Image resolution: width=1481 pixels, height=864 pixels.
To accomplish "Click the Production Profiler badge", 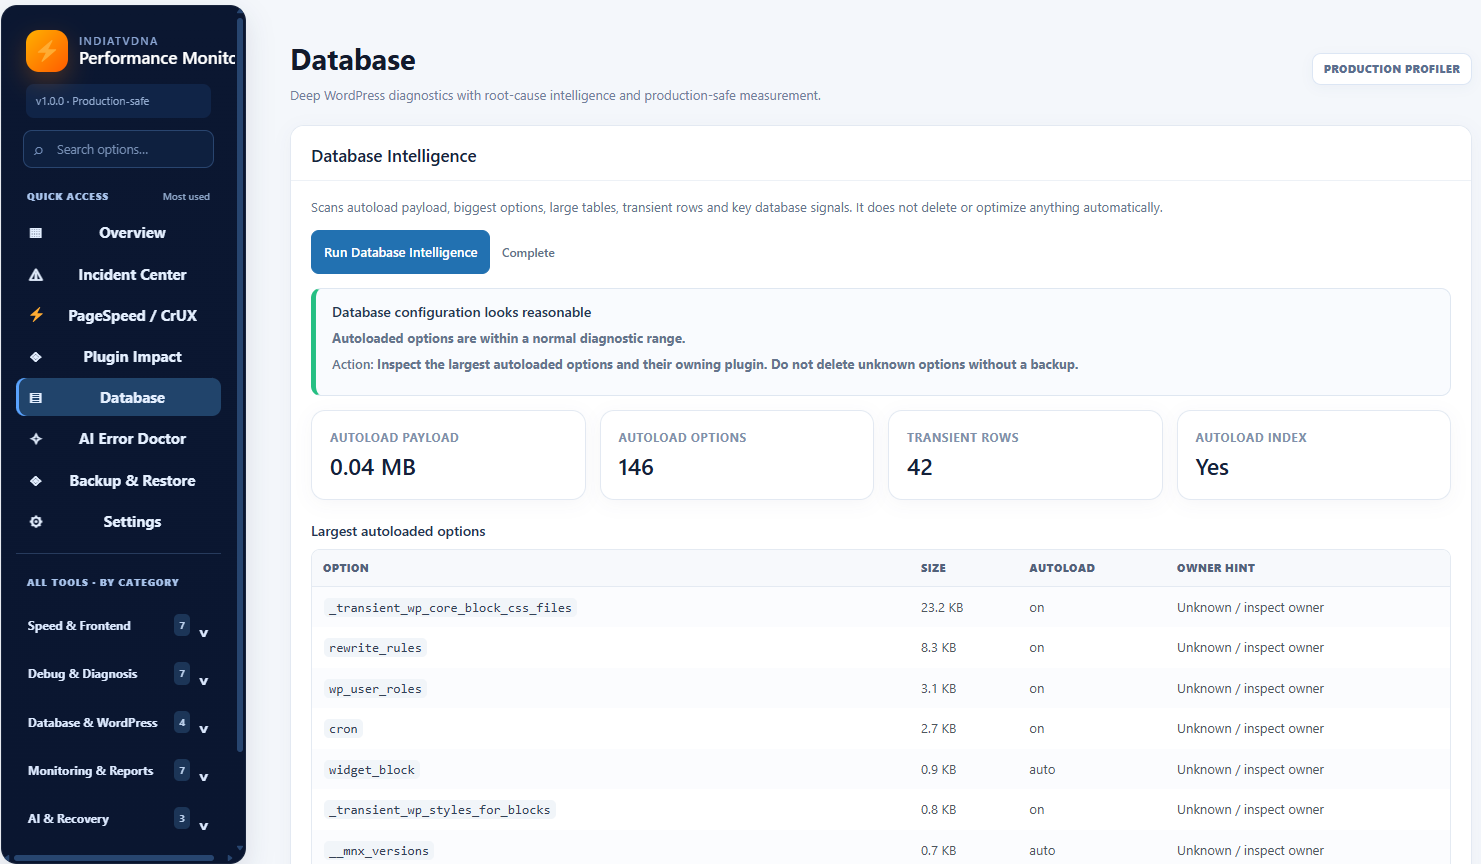I will click(1391, 69).
